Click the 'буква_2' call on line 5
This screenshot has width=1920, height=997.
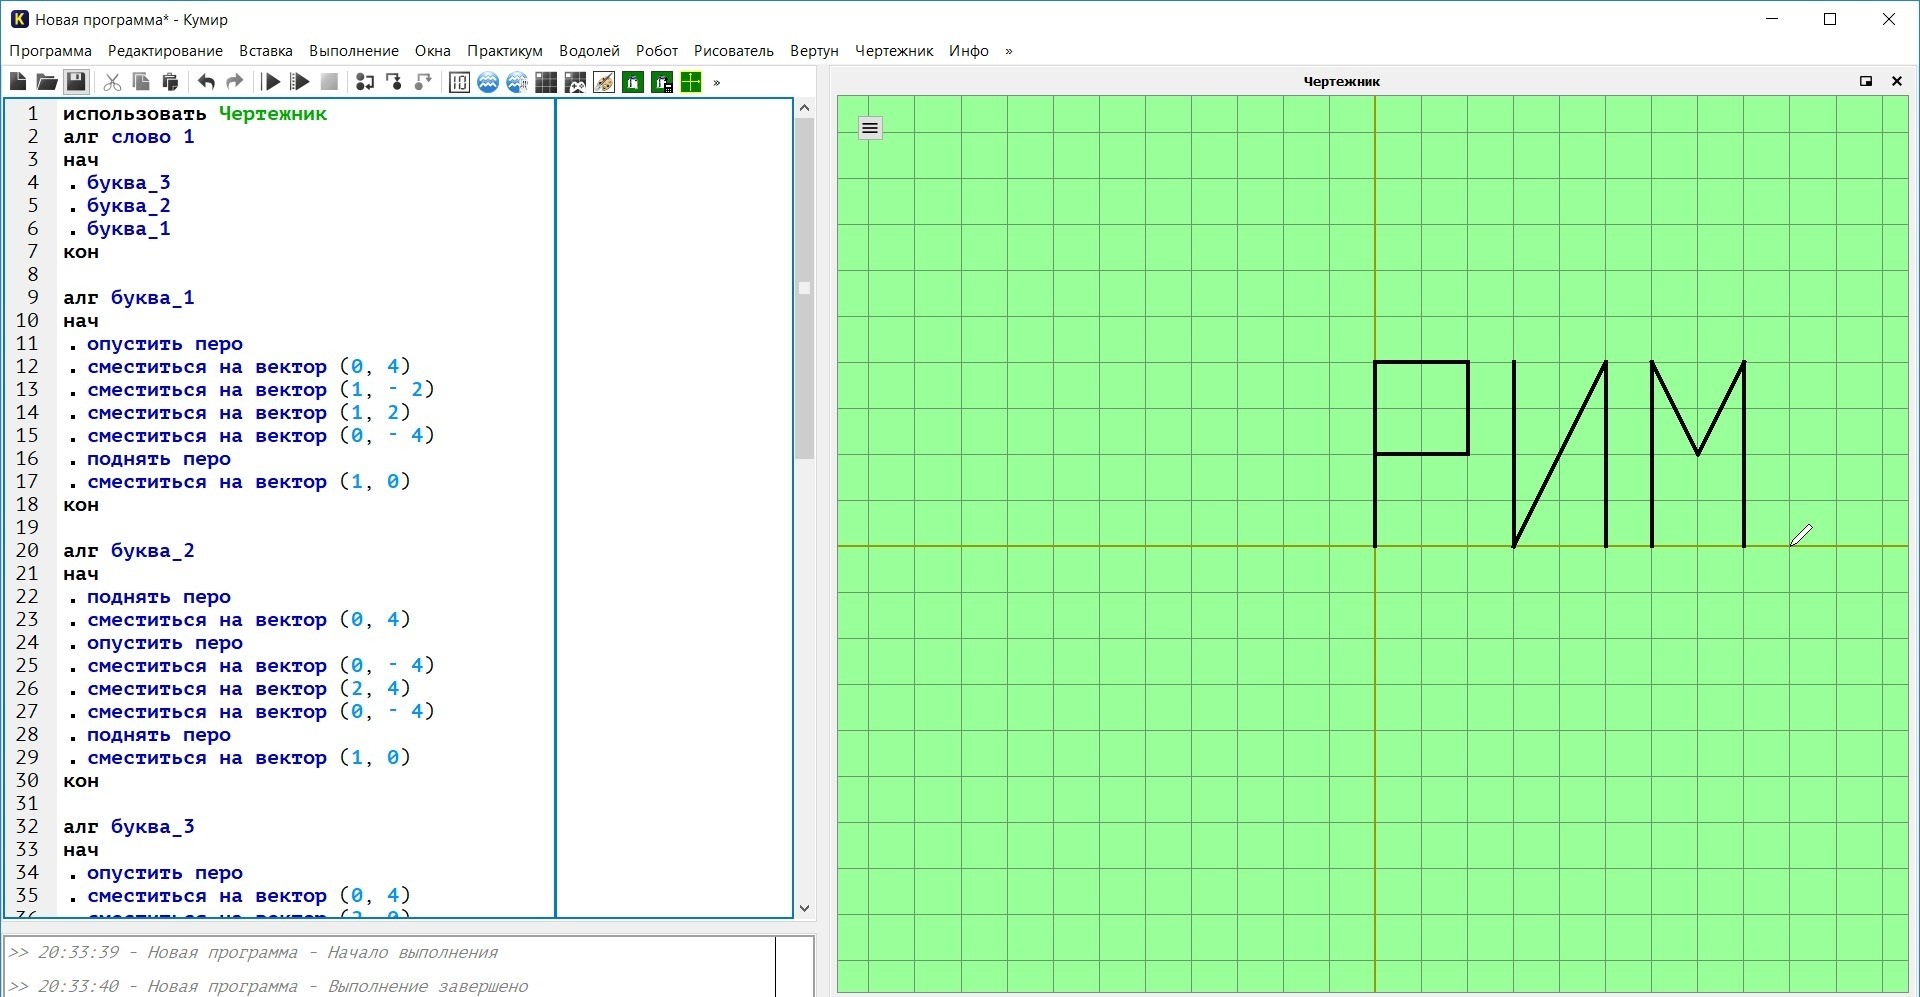(128, 206)
